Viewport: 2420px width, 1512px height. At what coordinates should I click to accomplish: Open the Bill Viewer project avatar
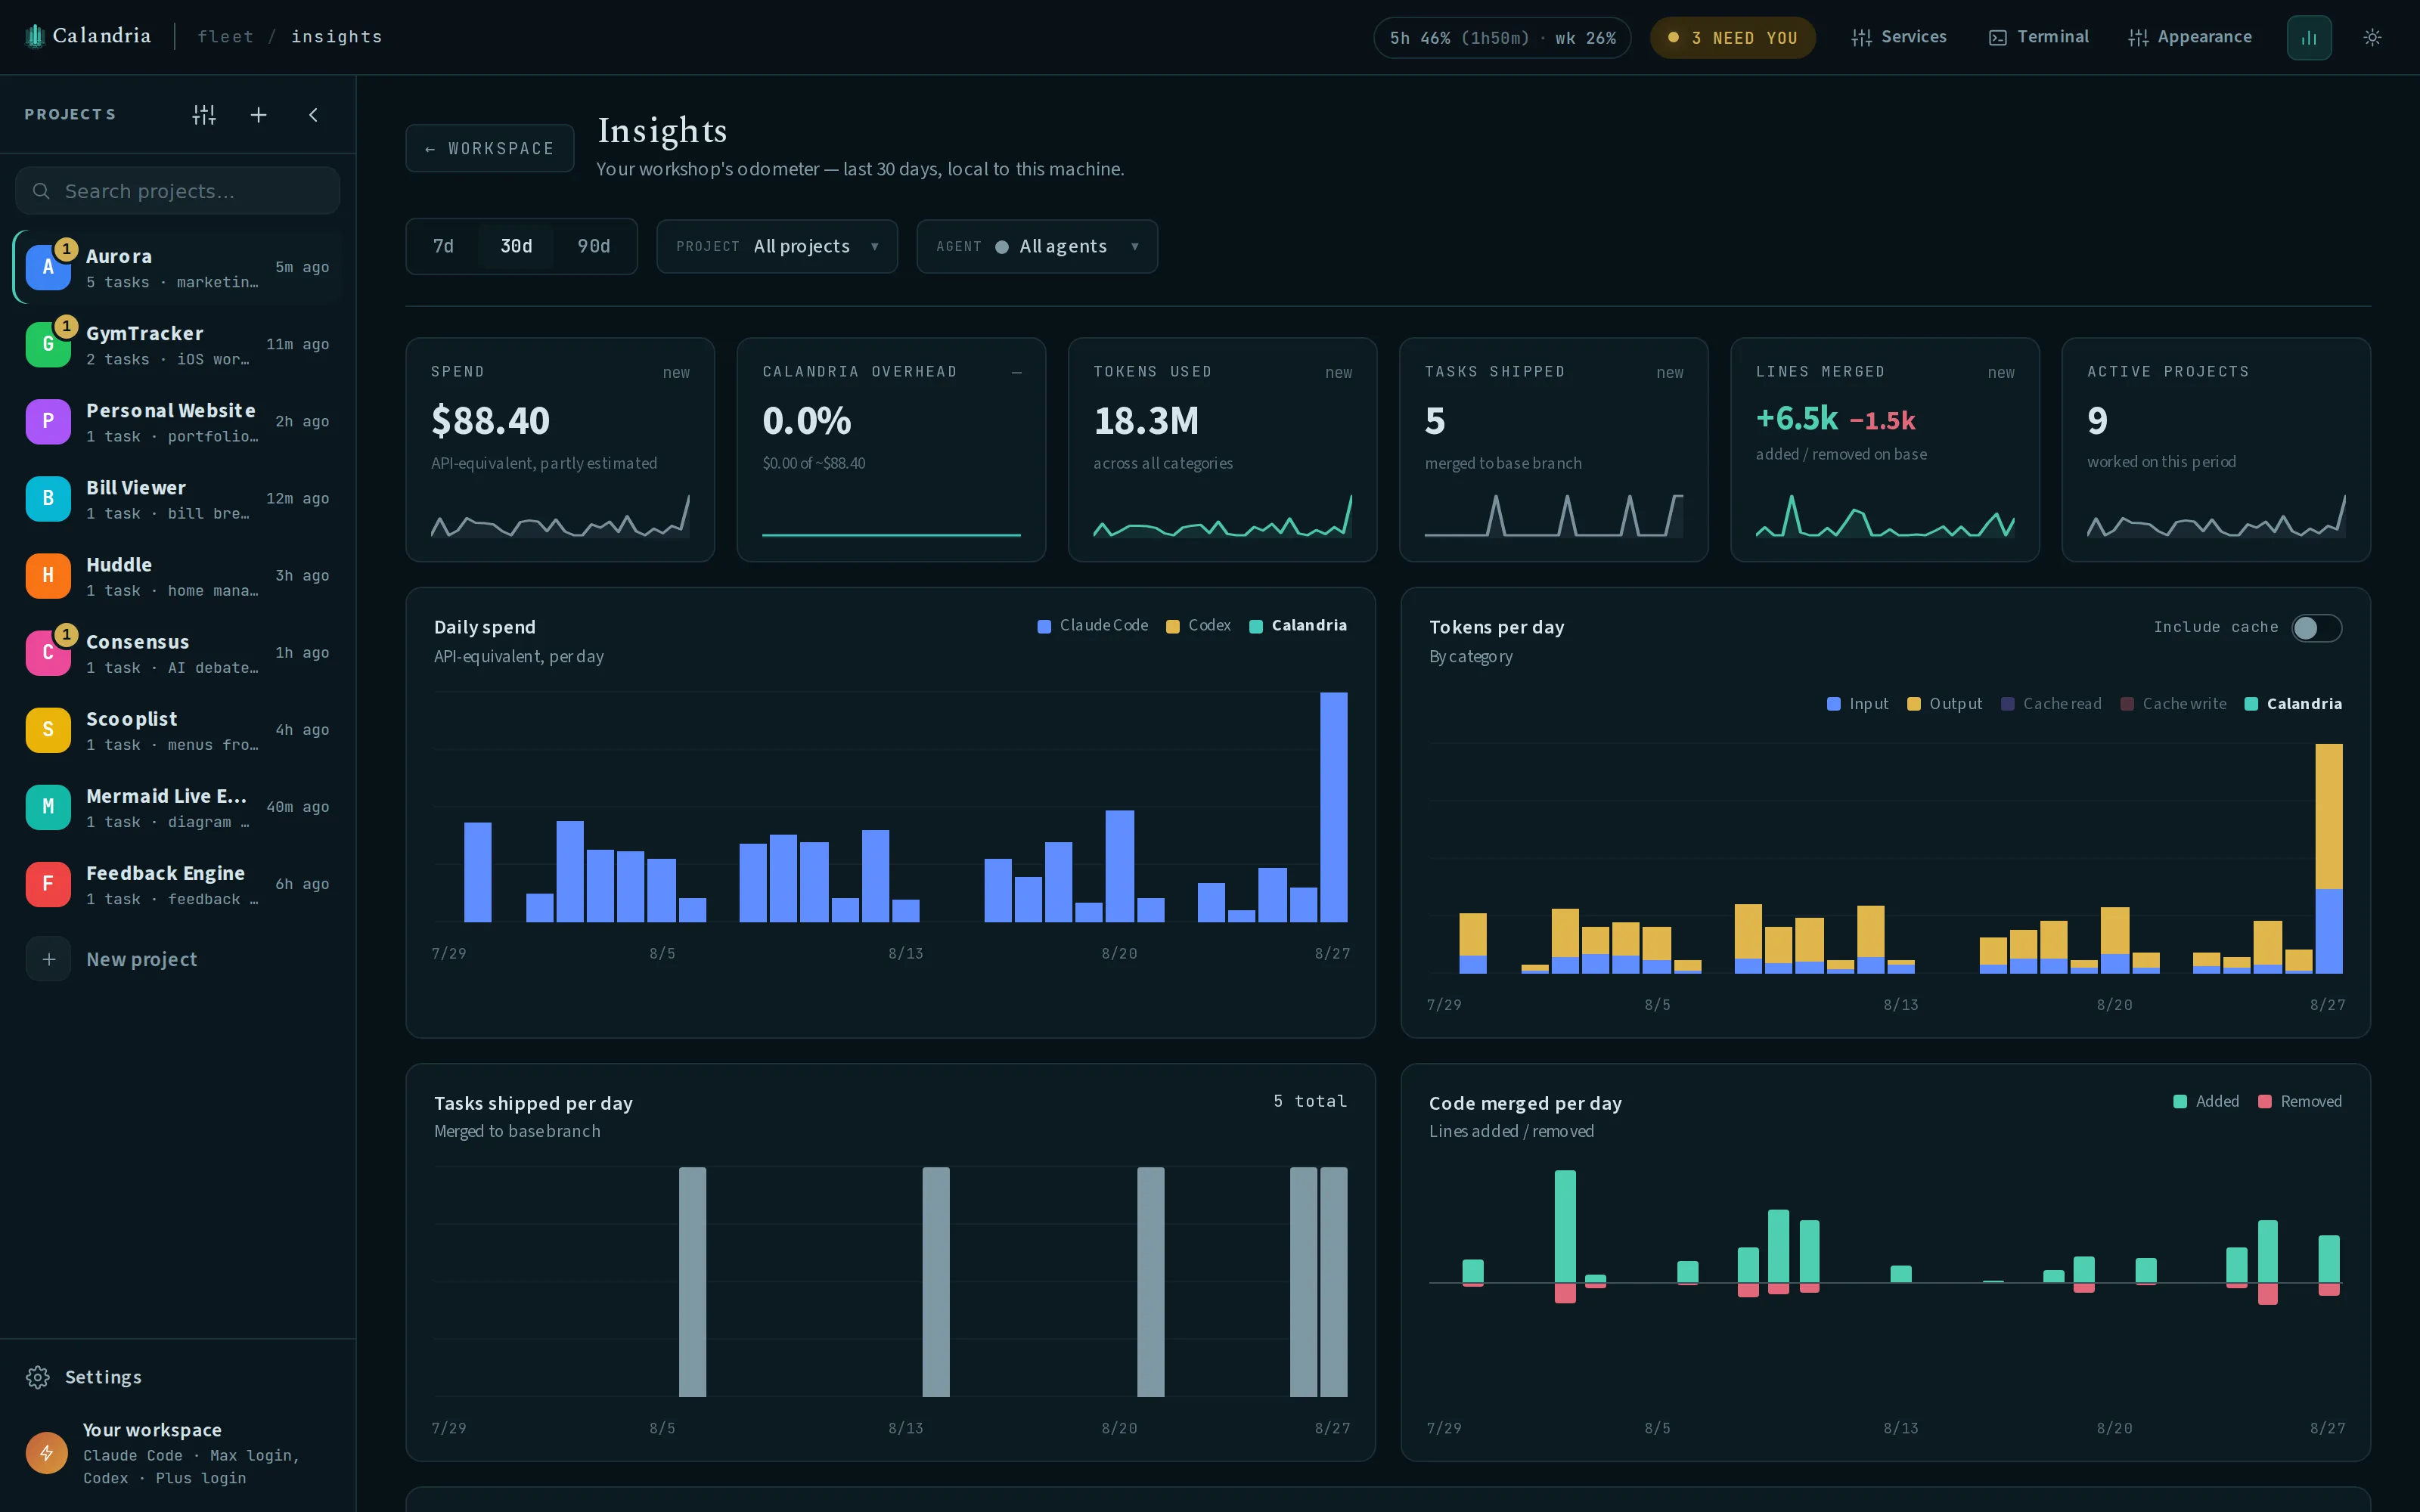pos(48,498)
